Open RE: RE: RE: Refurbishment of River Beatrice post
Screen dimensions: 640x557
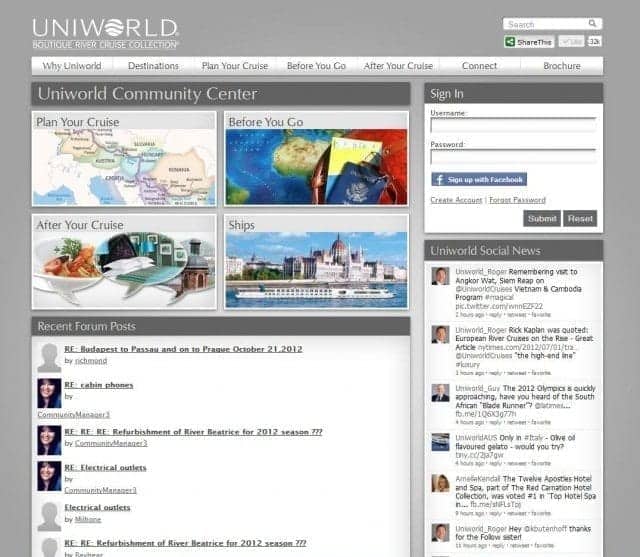pos(193,432)
